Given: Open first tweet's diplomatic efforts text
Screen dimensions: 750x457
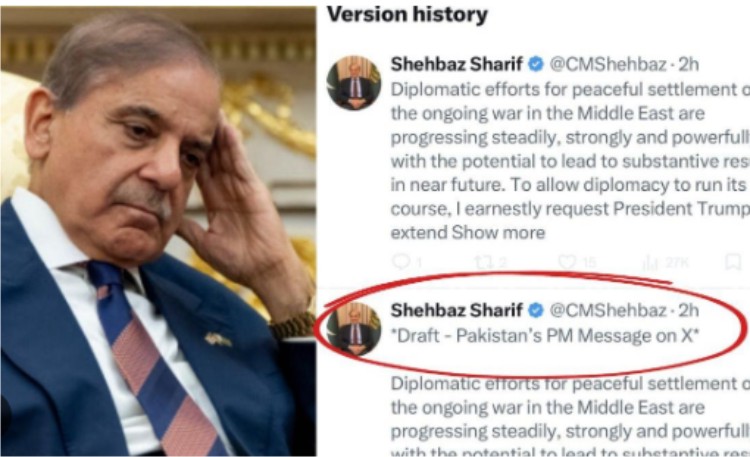Looking at the screenshot, I should (570, 161).
